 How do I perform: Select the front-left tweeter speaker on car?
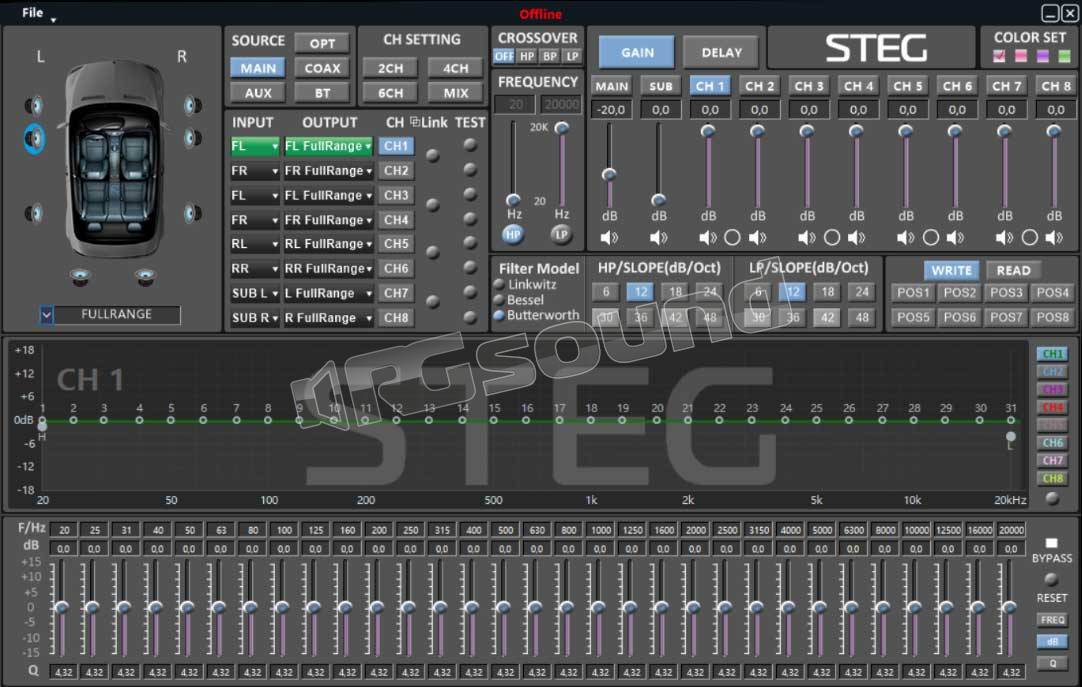tap(34, 105)
